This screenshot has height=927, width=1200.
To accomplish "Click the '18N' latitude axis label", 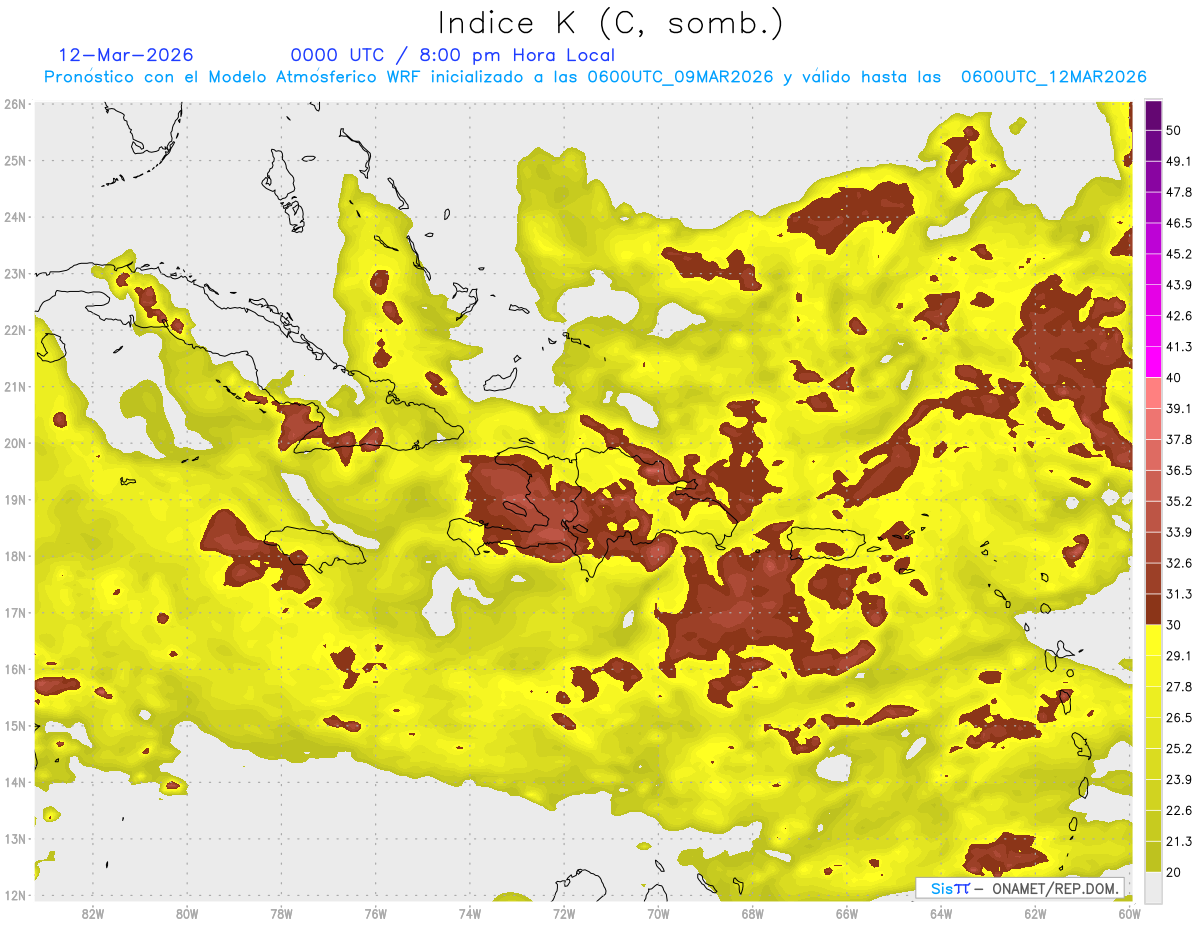I will pyautogui.click(x=15, y=556).
